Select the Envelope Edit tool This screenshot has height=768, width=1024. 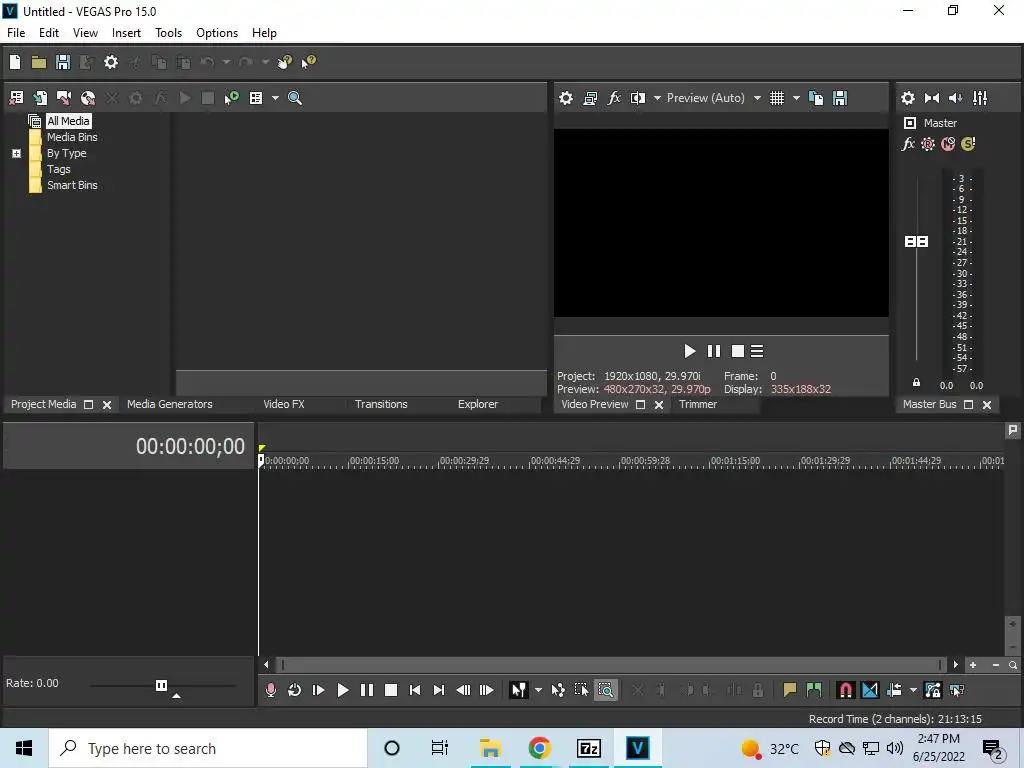[558, 690]
